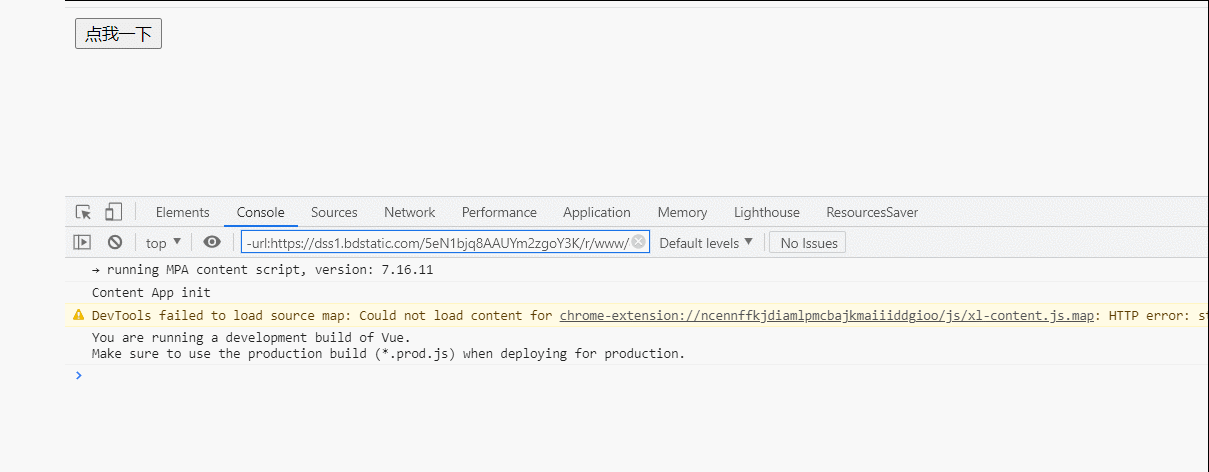The image size is (1209, 472).
Task: Activate the inspect element picker icon
Action: 84,212
